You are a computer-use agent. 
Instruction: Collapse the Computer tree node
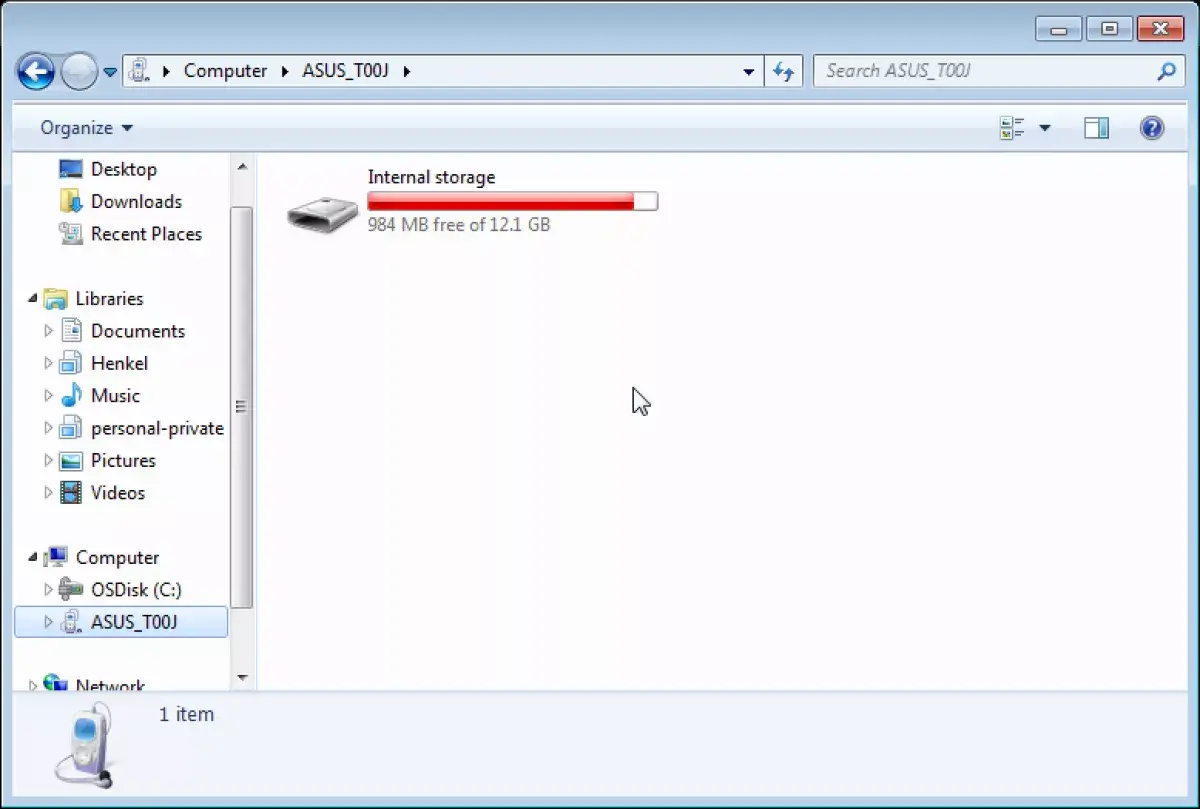tap(33, 558)
